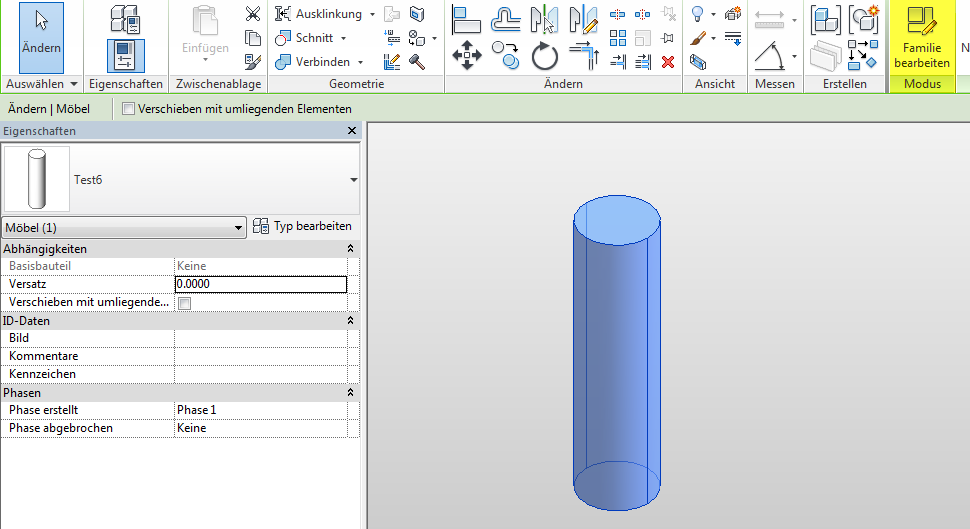
Task: Select the Copy tool in Ändern panel
Action: click(x=507, y=56)
